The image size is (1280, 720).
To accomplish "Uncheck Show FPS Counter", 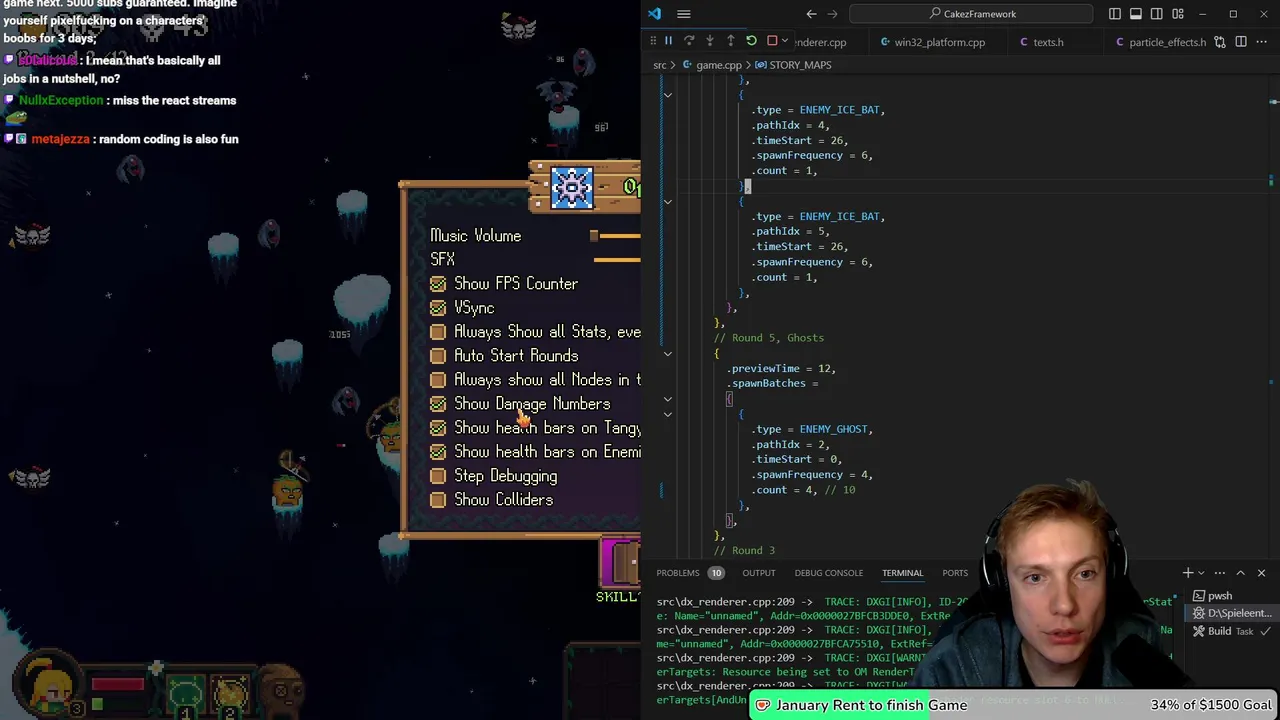I will [x=438, y=284].
